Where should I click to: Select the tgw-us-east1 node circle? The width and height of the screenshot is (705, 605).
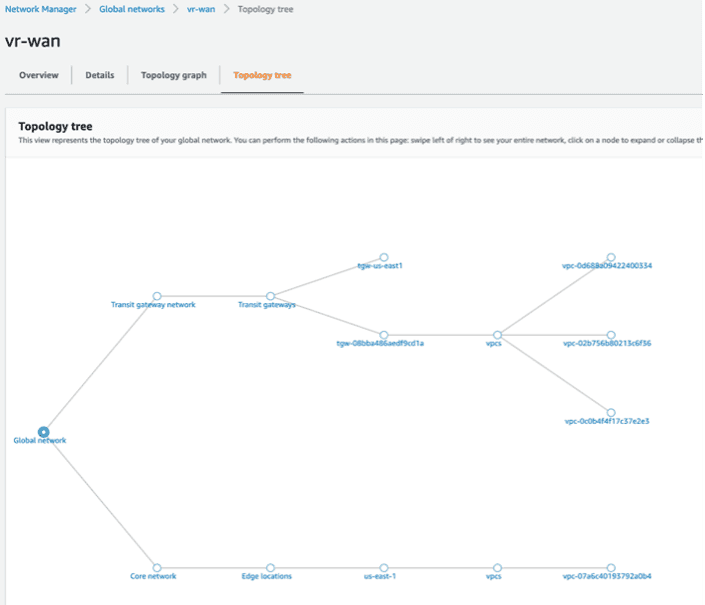(x=384, y=257)
